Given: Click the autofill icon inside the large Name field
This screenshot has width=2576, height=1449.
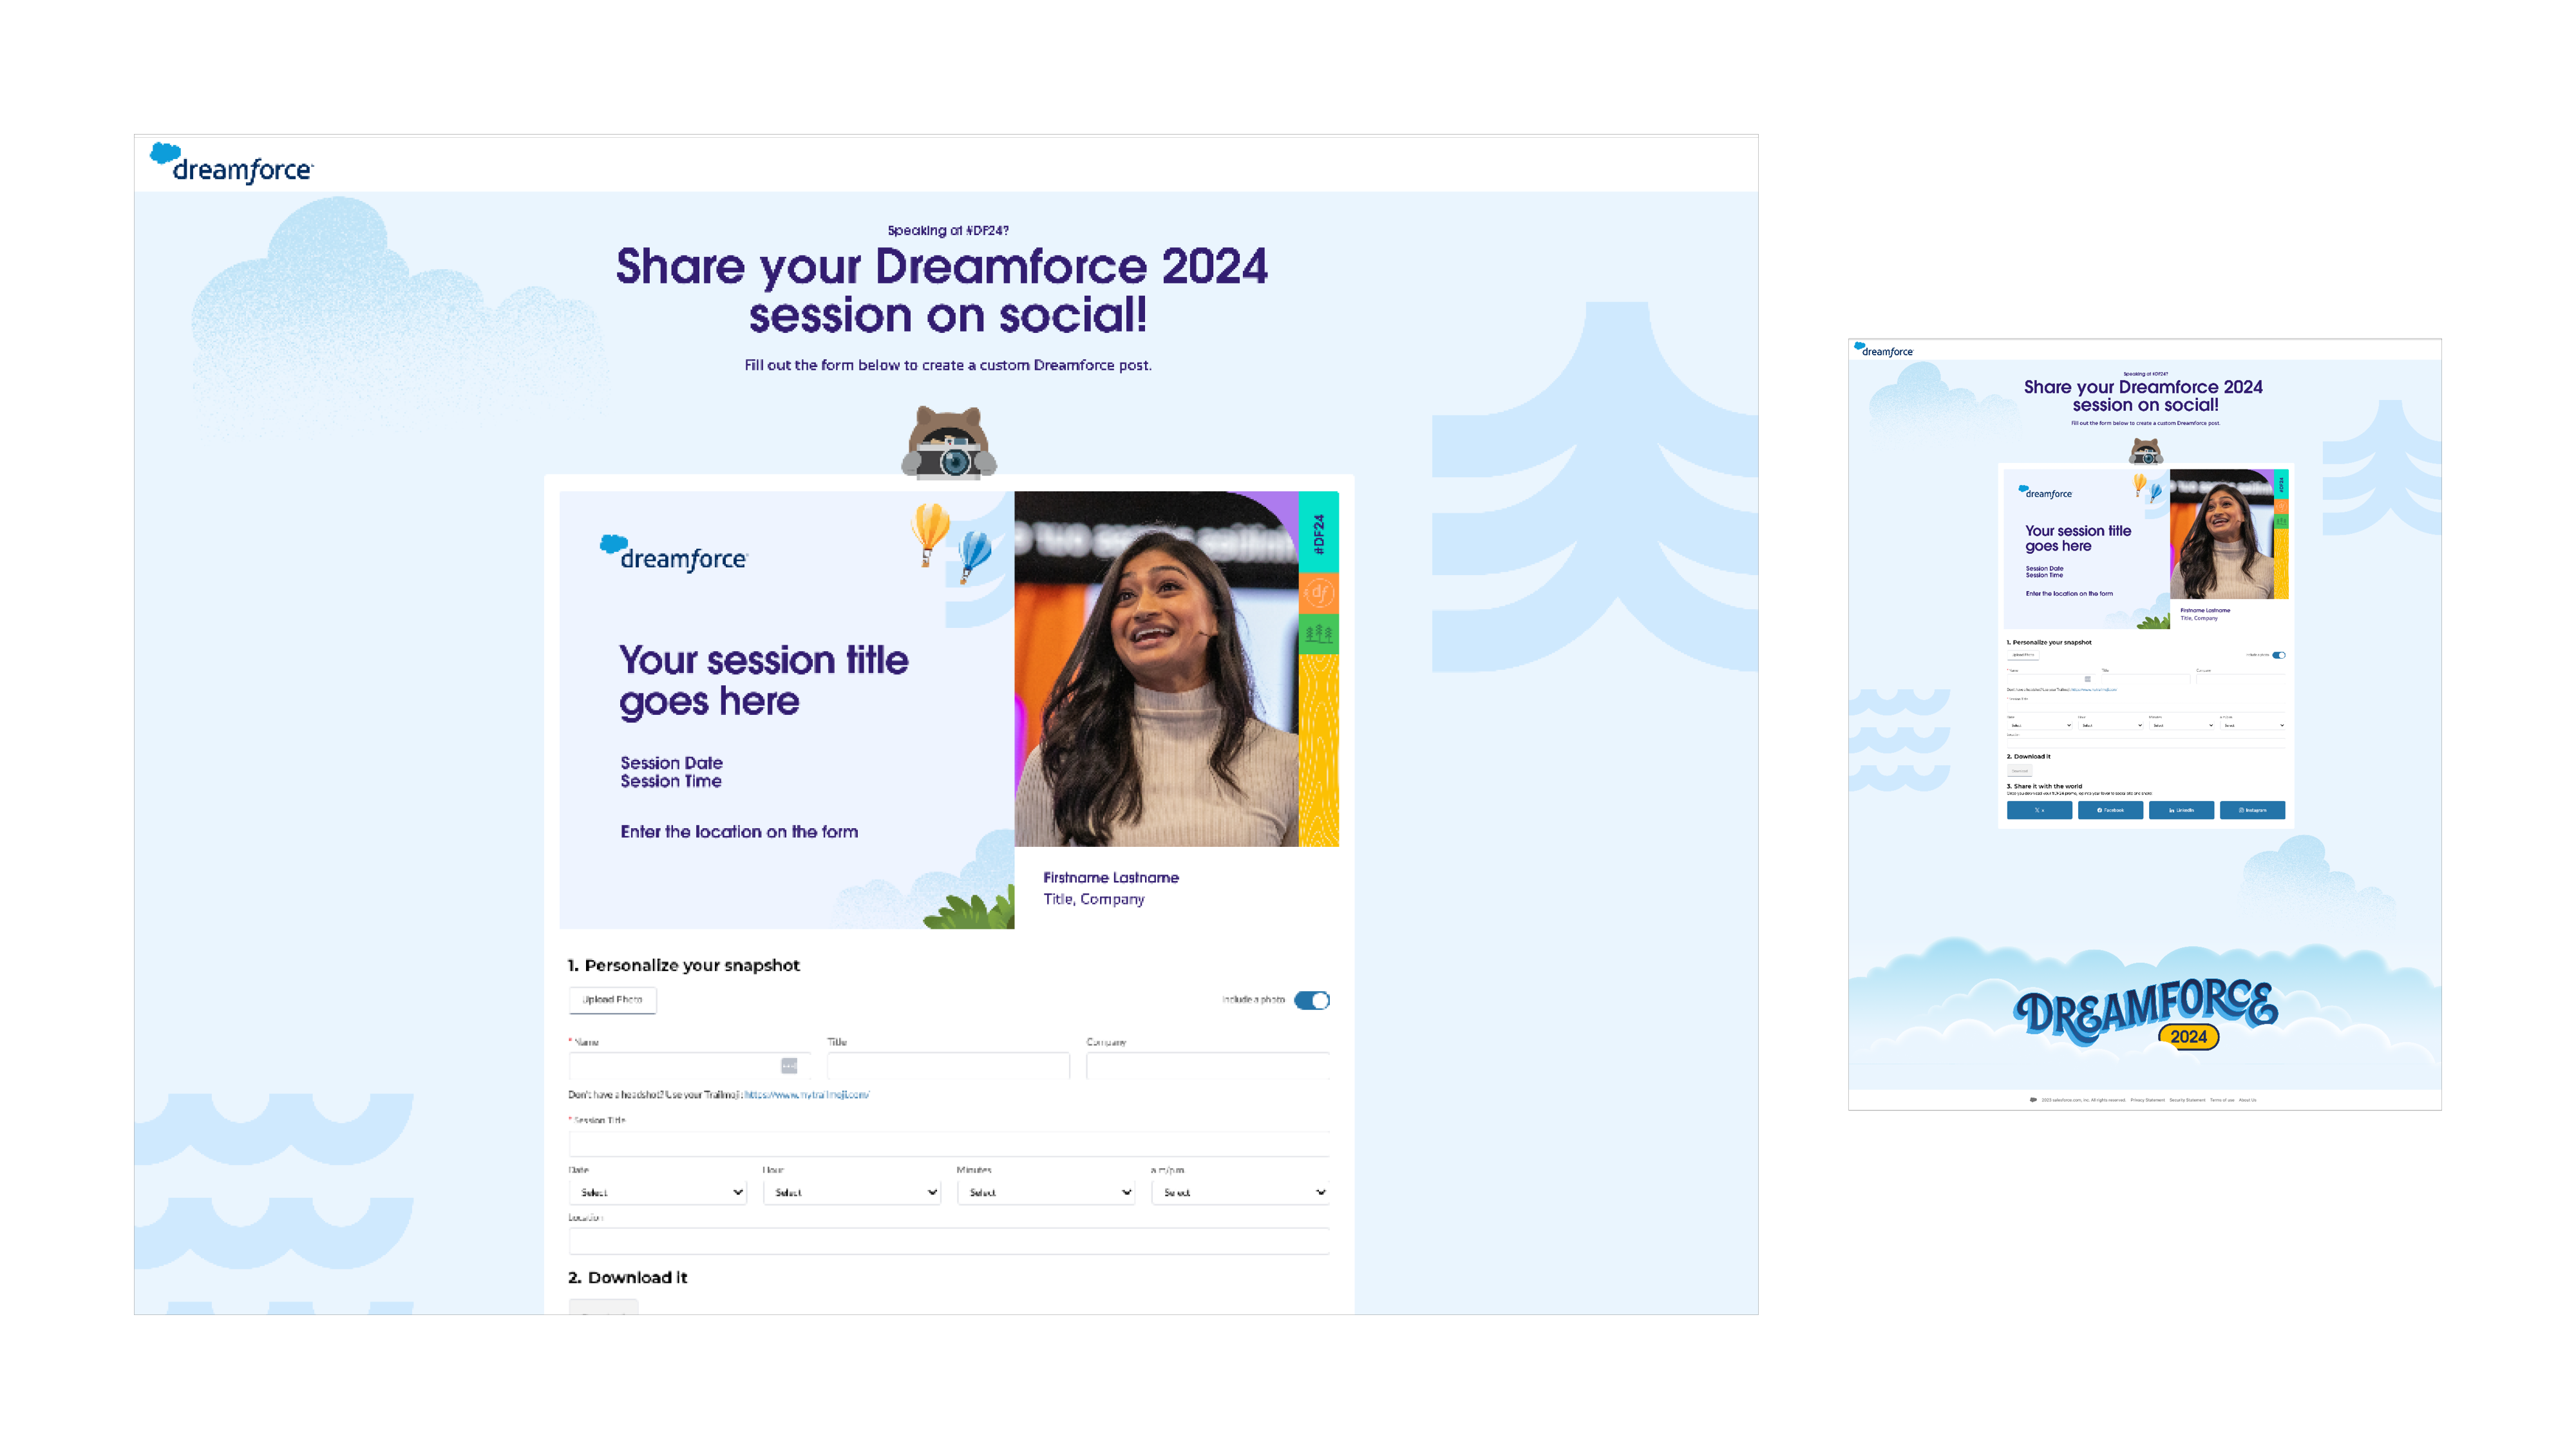Looking at the screenshot, I should pos(789,1066).
